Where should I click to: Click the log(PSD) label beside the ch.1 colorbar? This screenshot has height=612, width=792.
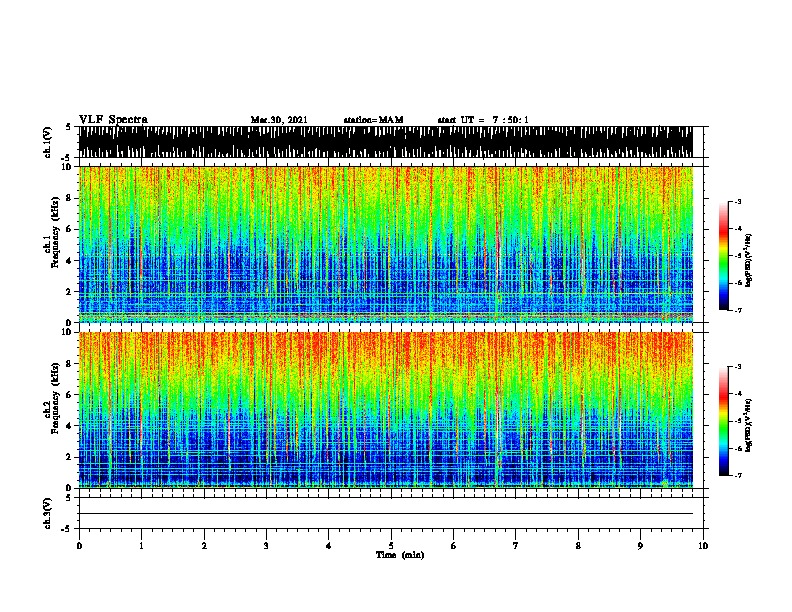click(x=748, y=260)
